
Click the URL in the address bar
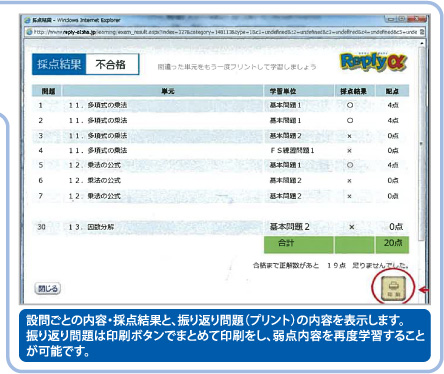(x=226, y=32)
